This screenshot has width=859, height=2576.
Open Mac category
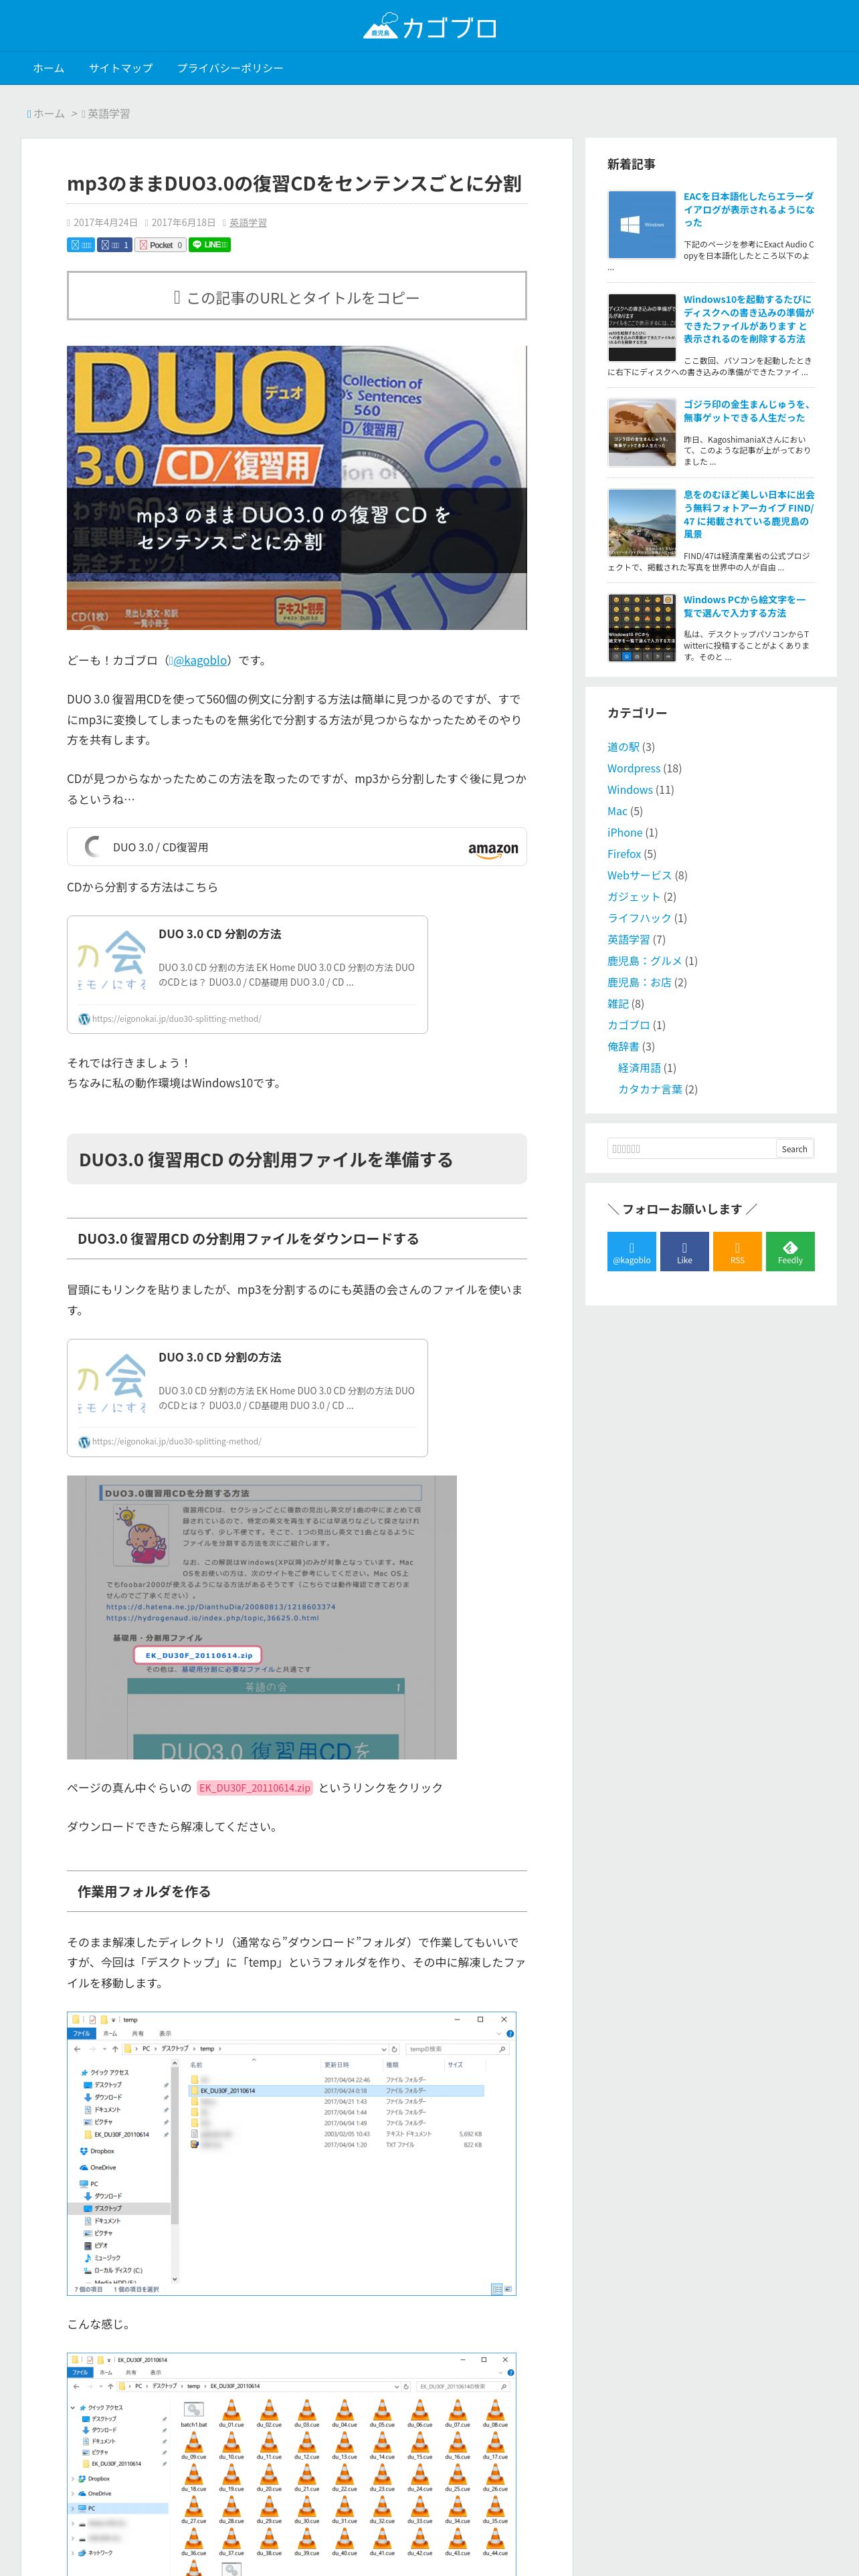(617, 811)
